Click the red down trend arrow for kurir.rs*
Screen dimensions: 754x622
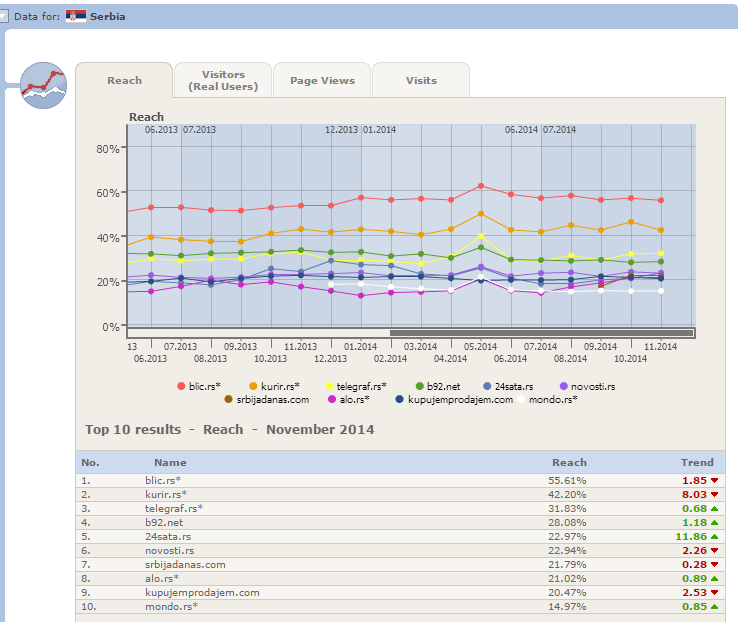point(715,495)
